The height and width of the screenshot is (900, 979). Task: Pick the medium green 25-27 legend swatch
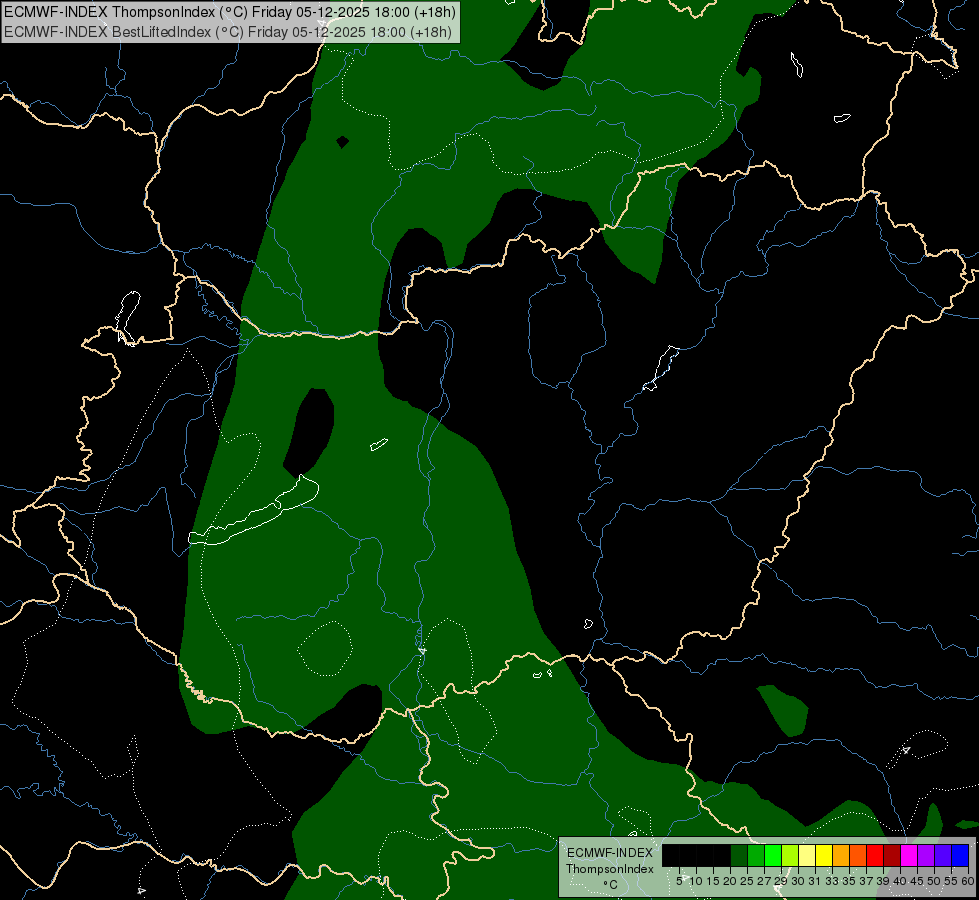[756, 855]
